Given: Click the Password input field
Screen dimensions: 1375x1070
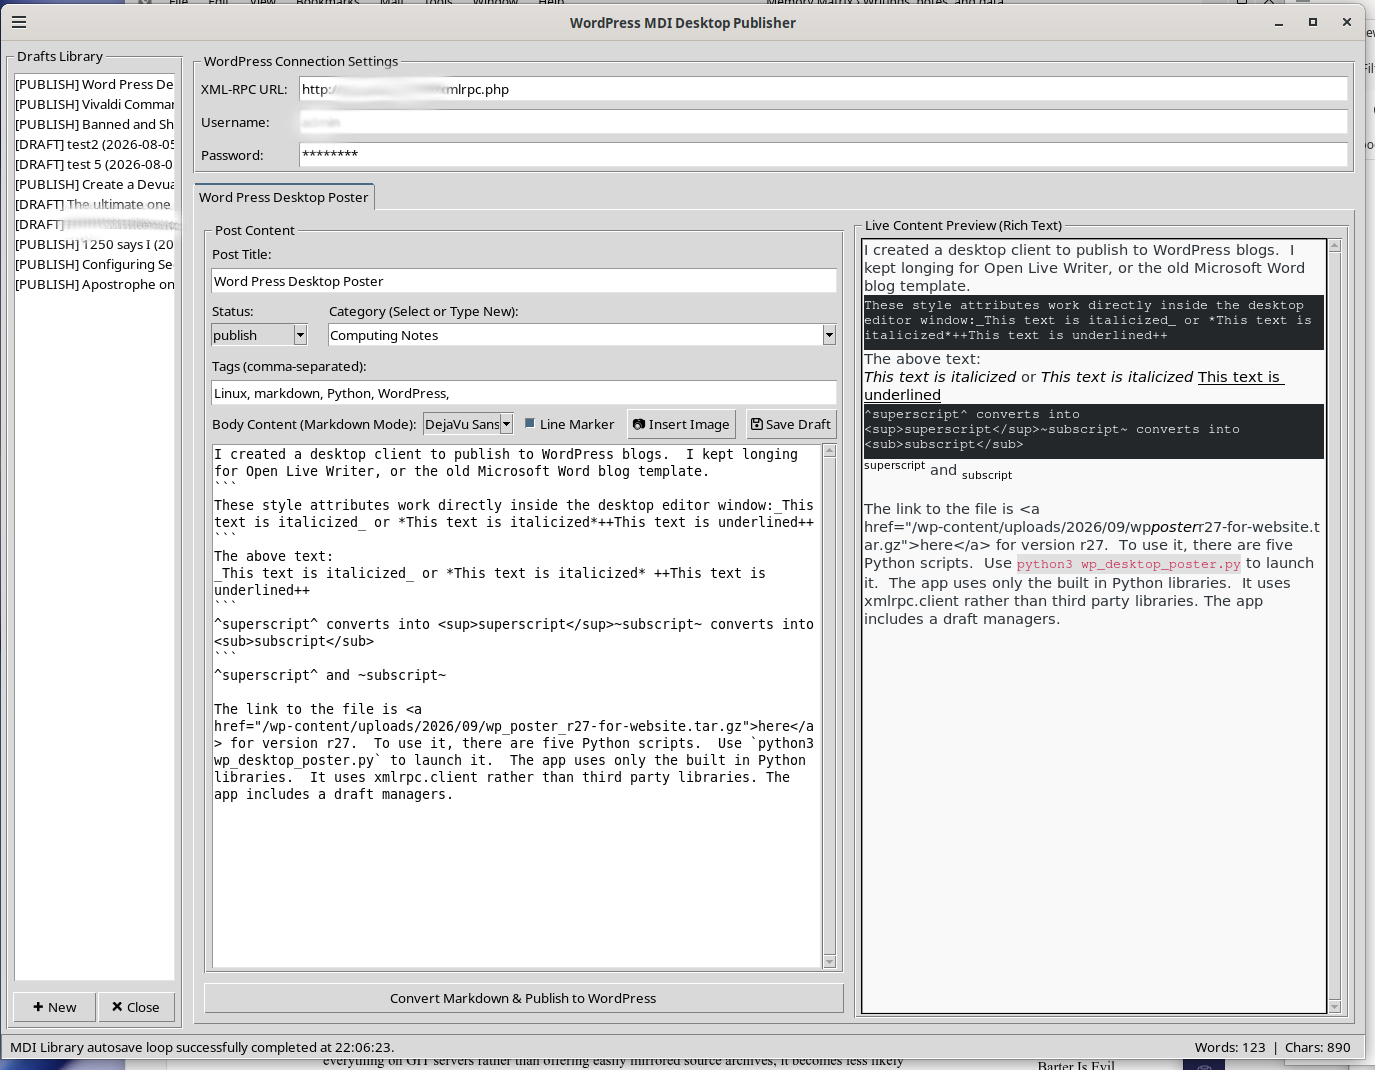Looking at the screenshot, I should (x=823, y=155).
